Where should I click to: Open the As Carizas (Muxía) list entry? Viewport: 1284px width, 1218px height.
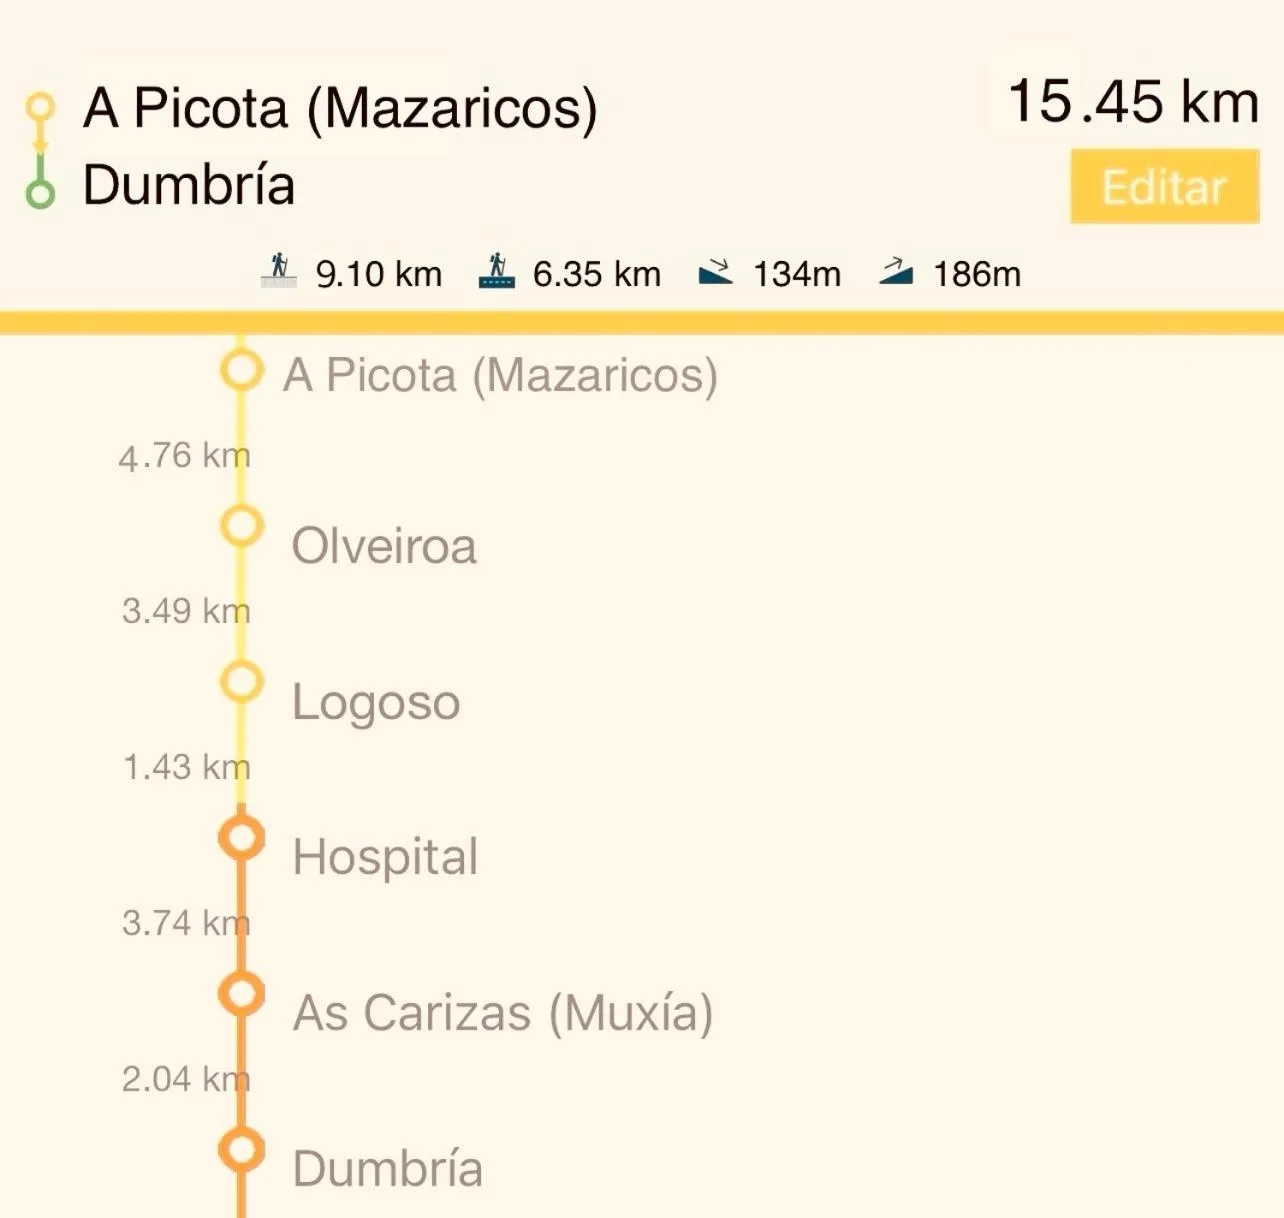coord(502,1013)
